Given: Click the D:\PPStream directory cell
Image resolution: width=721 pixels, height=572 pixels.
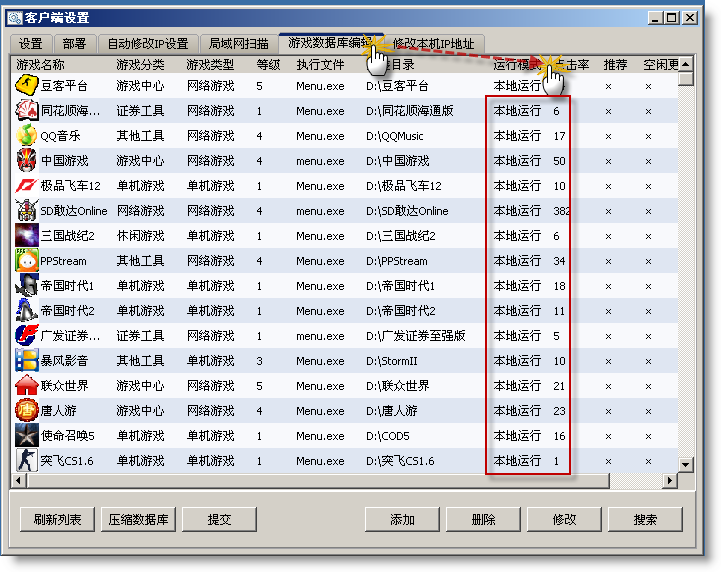Looking at the screenshot, I should pos(397,261).
